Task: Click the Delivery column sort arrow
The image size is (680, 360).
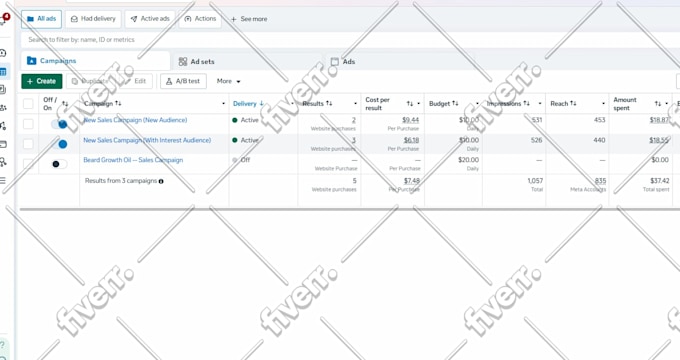Action: pyautogui.click(x=262, y=104)
